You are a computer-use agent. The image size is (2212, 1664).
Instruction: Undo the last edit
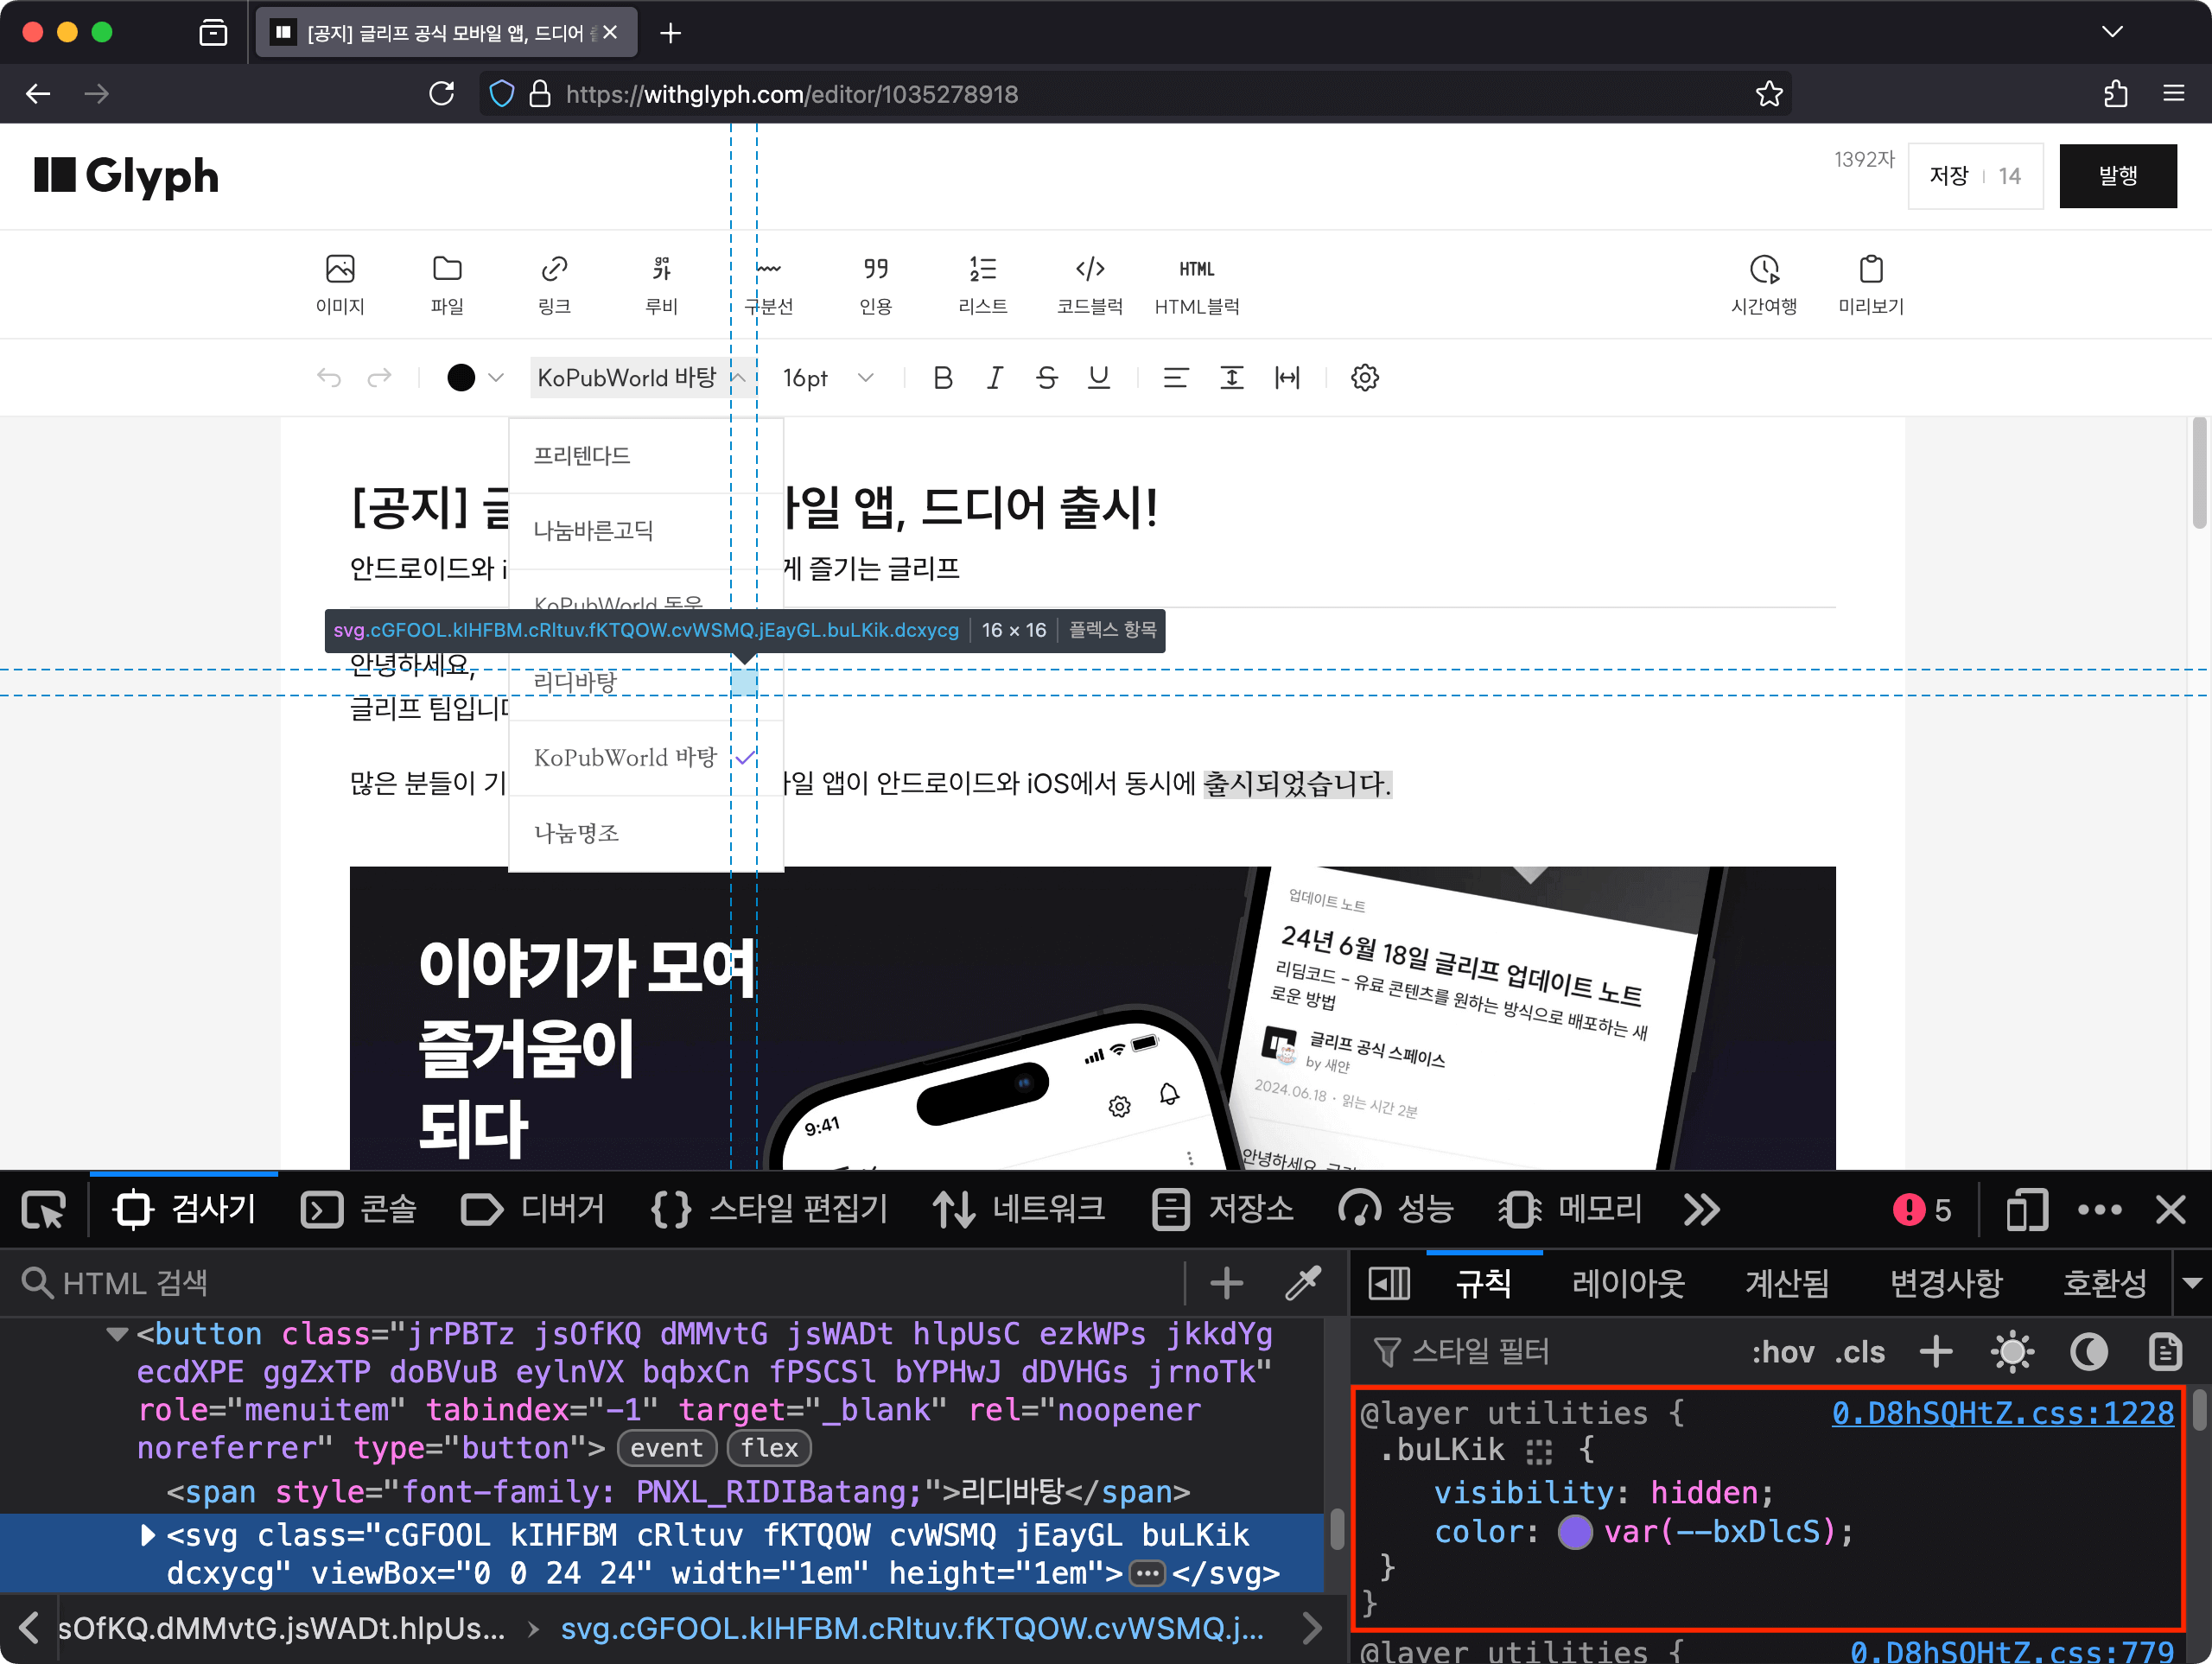click(x=329, y=378)
